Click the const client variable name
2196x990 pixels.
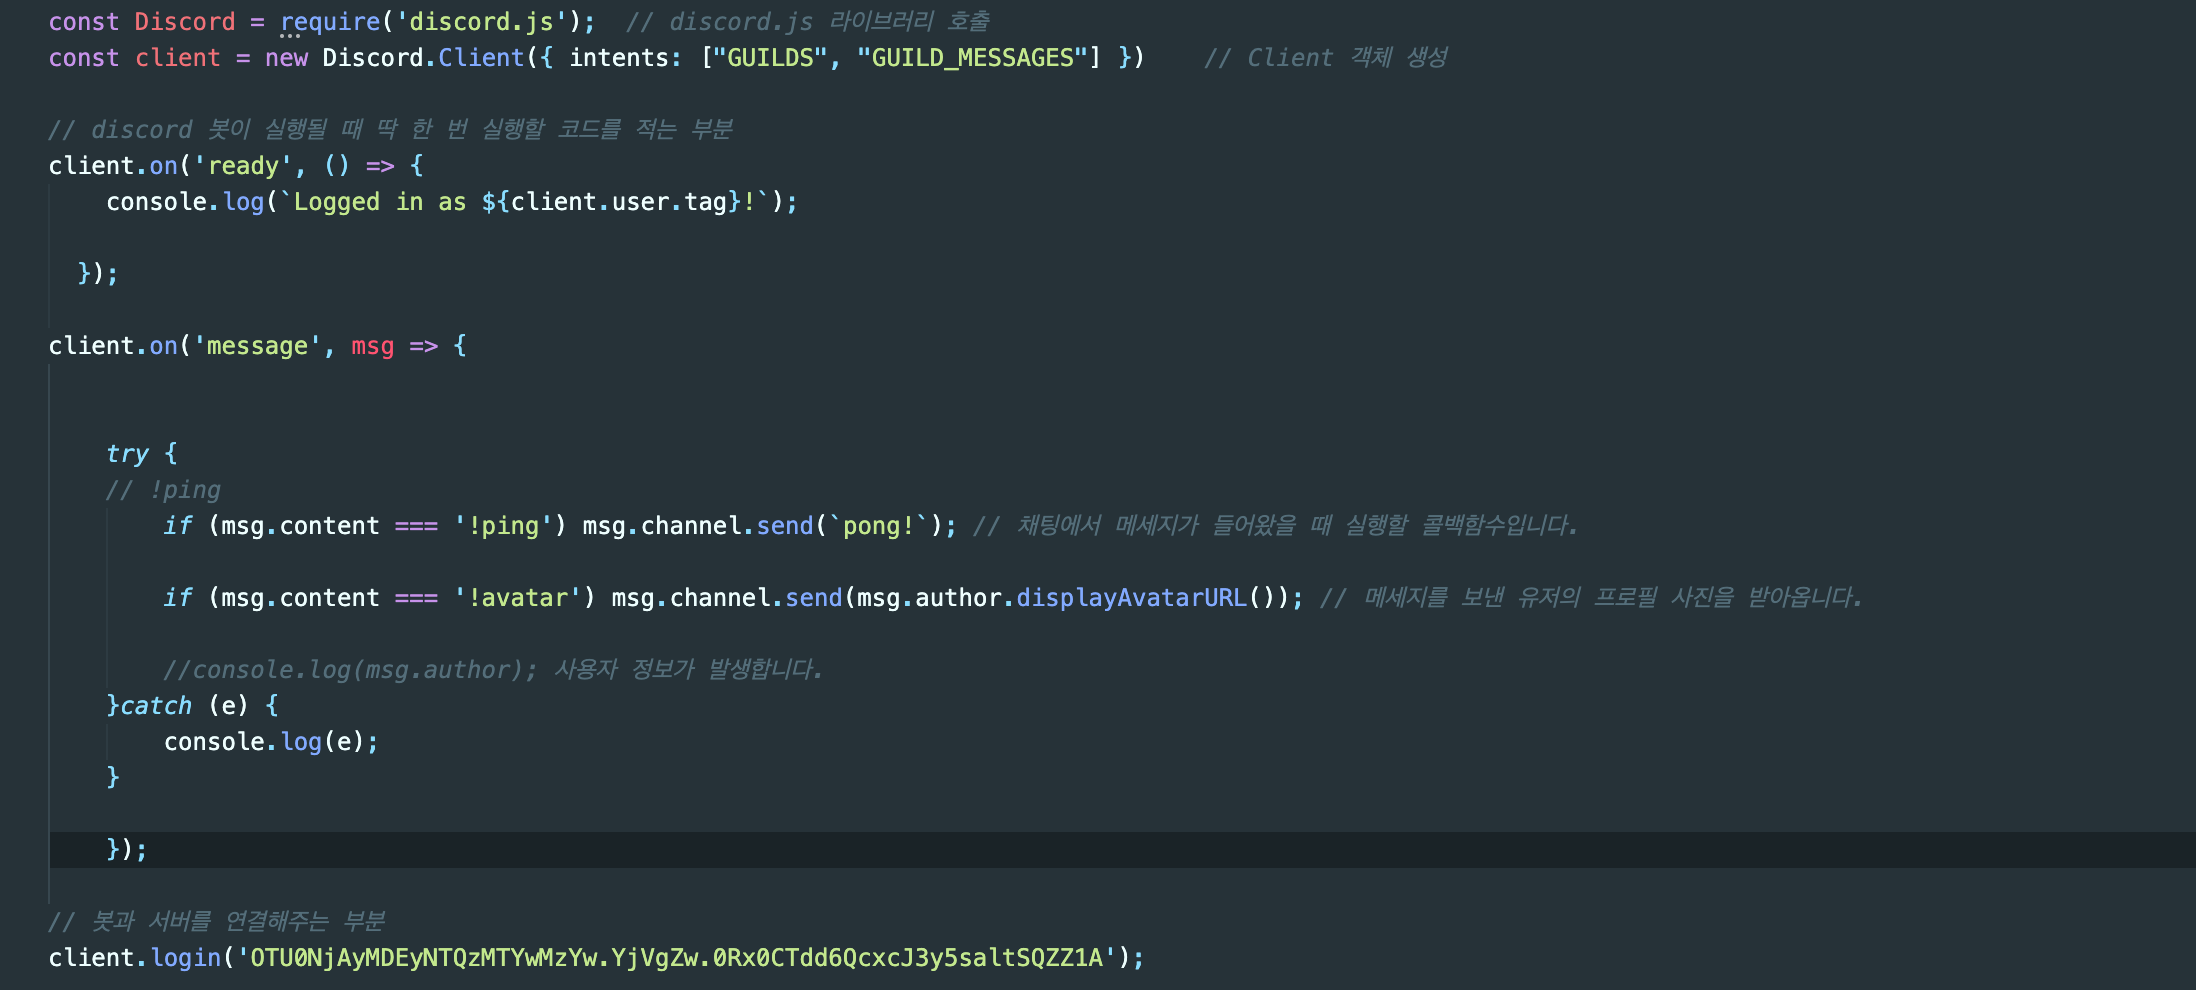point(178,58)
